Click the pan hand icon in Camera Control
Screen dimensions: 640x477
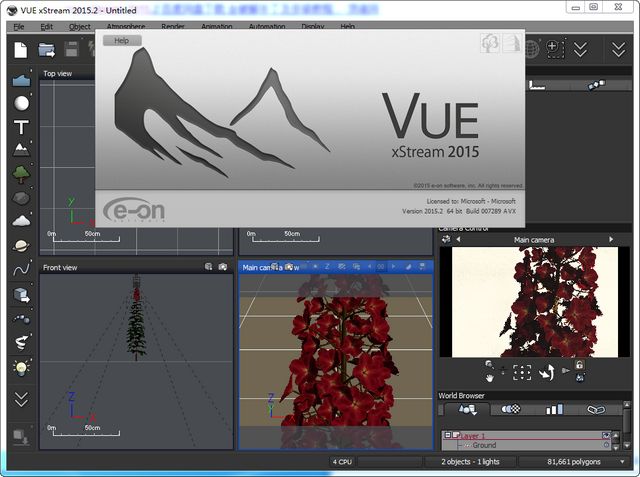tap(489, 378)
